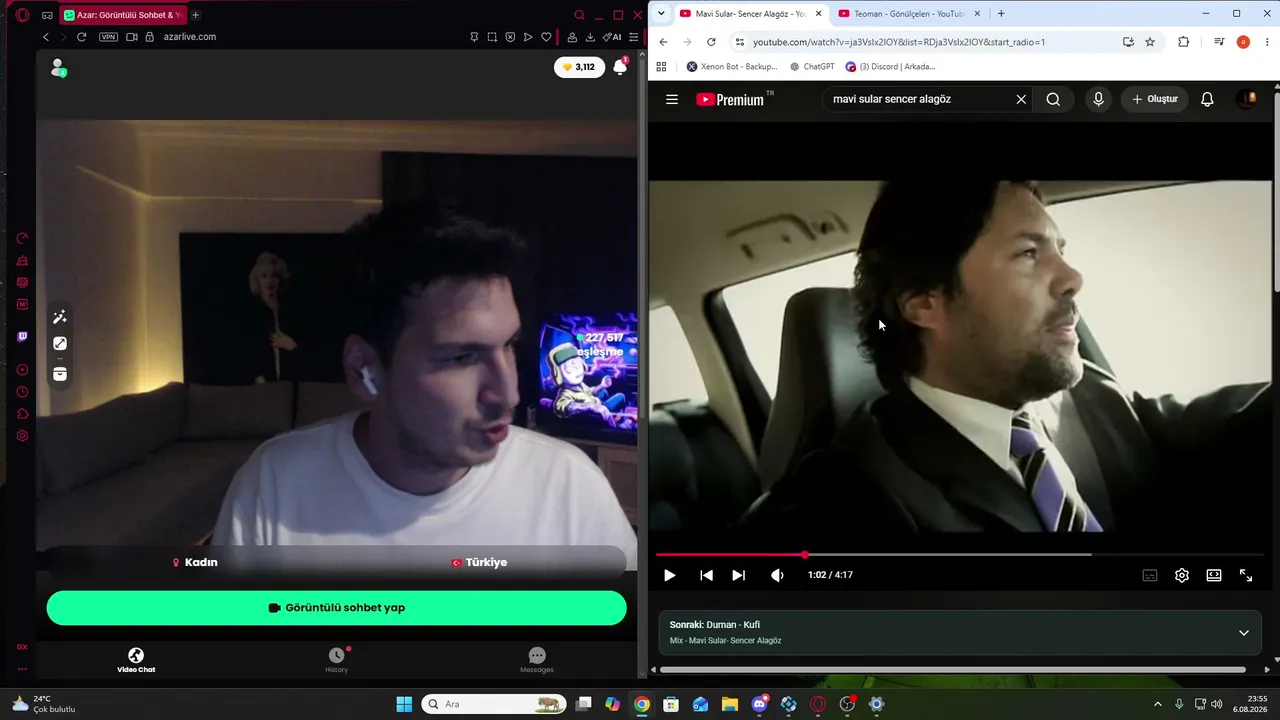Open YouTube player settings gear
The image size is (1280, 720).
pyautogui.click(x=1182, y=575)
